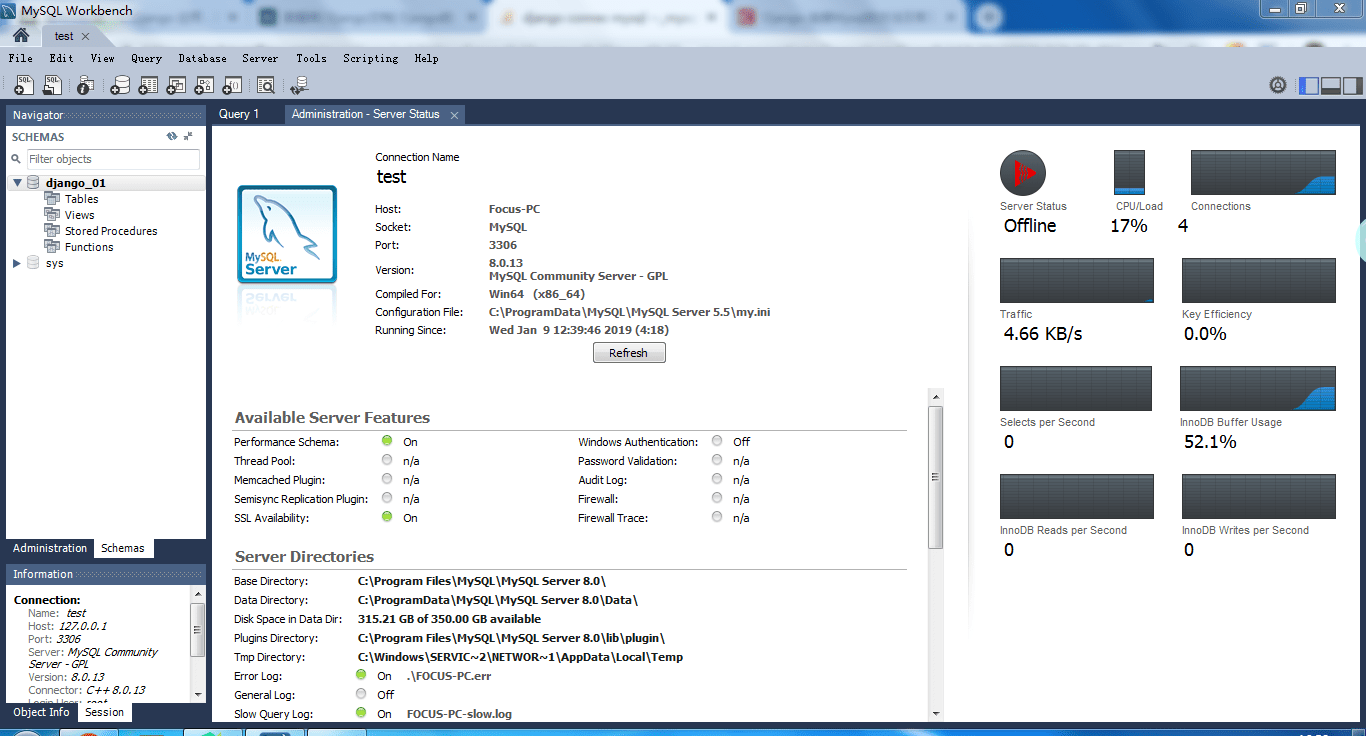The height and width of the screenshot is (736, 1366).
Task: Click the CPU/Load usage graph
Action: pos(1130,172)
